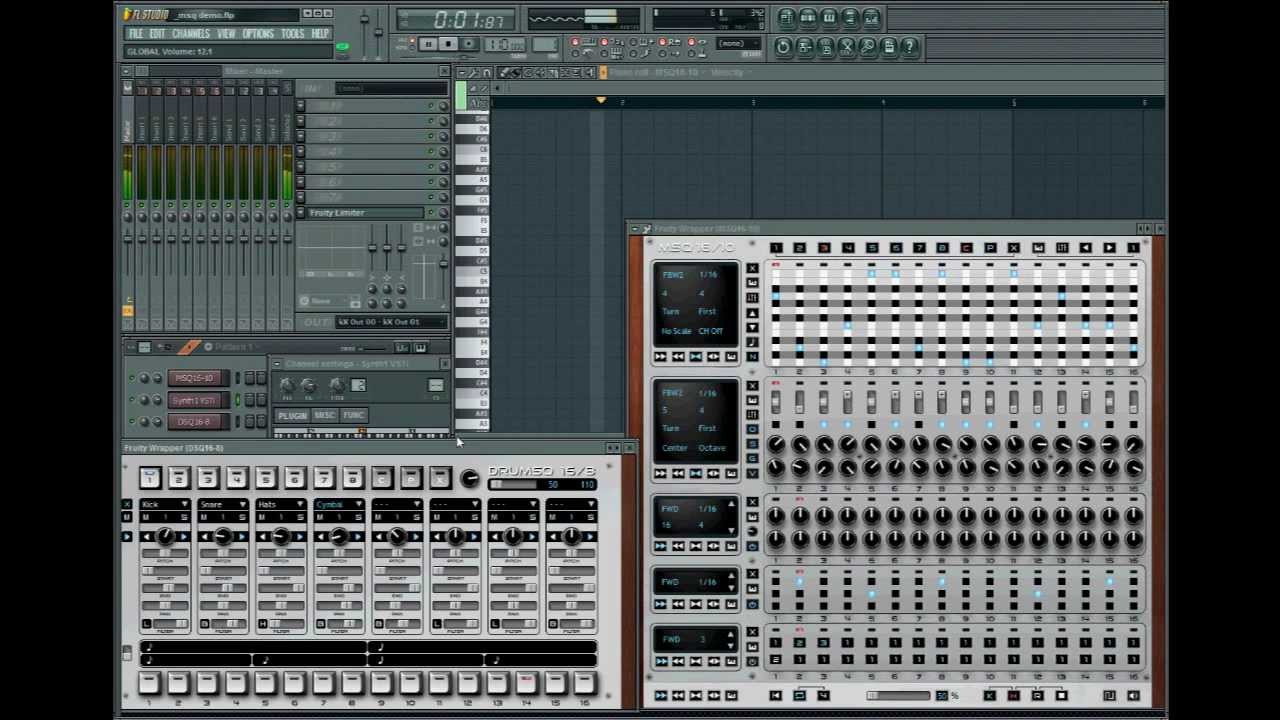Screen dimensions: 1280x720
Task: Stop playback in the transport panel
Action: click(x=448, y=44)
